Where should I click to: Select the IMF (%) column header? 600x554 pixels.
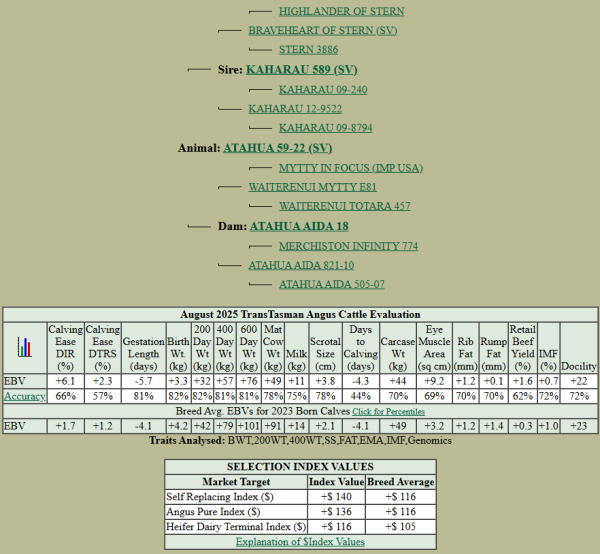coord(548,348)
